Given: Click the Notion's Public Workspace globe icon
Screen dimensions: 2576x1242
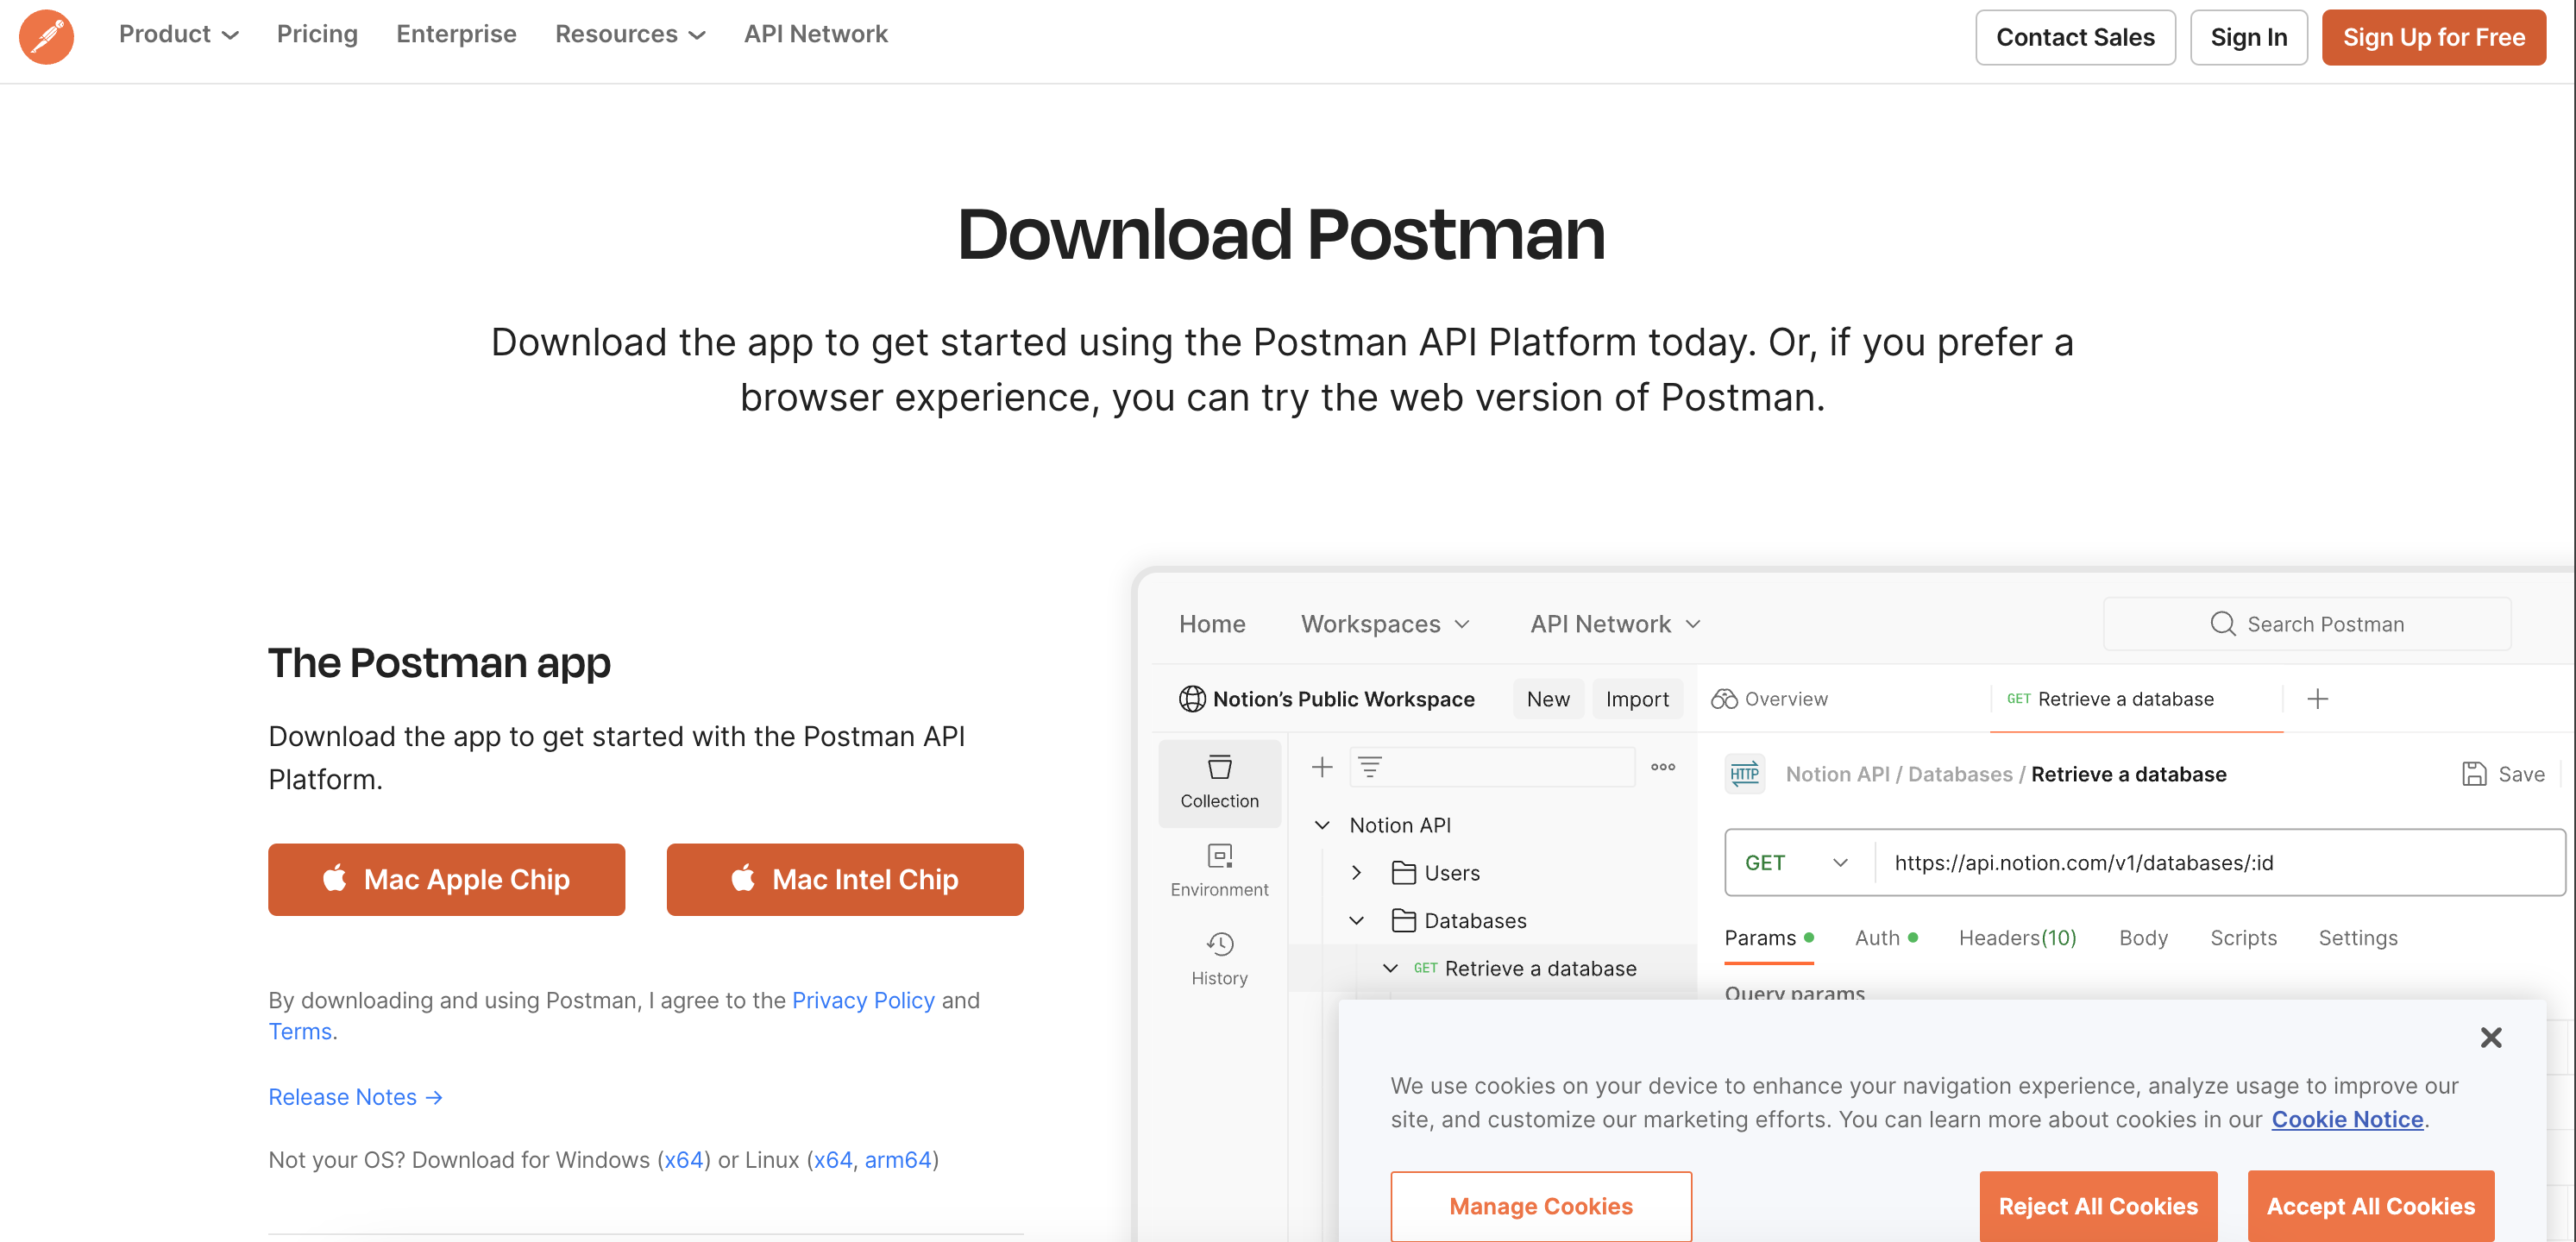Looking at the screenshot, I should (x=1192, y=699).
